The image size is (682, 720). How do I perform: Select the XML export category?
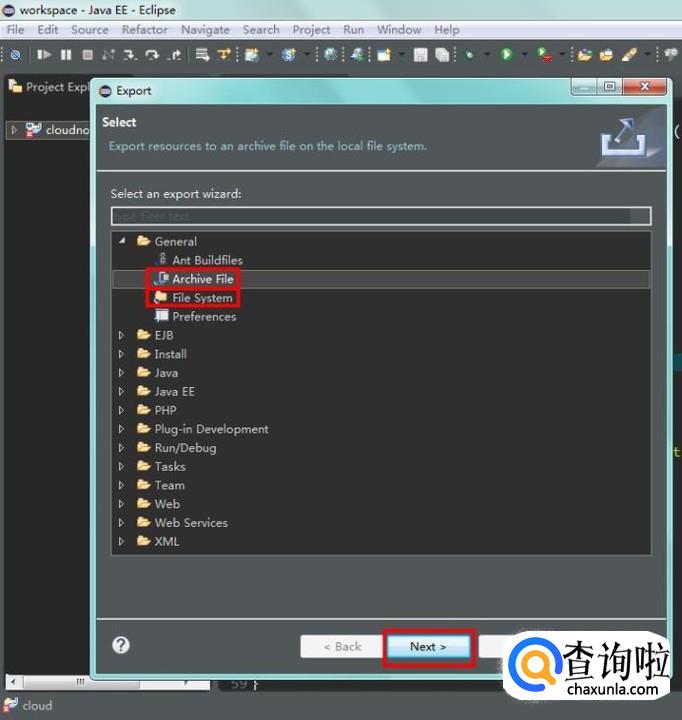167,541
